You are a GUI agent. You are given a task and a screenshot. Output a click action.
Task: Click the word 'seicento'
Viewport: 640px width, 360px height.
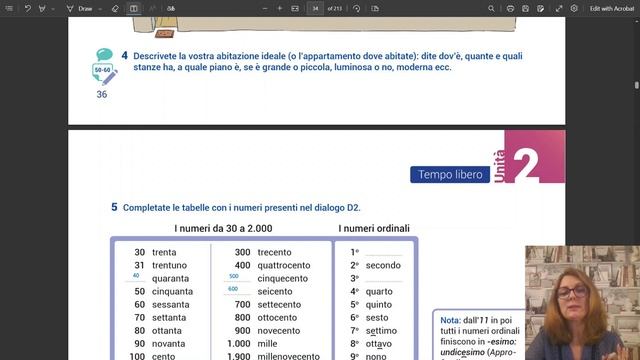(x=275, y=291)
